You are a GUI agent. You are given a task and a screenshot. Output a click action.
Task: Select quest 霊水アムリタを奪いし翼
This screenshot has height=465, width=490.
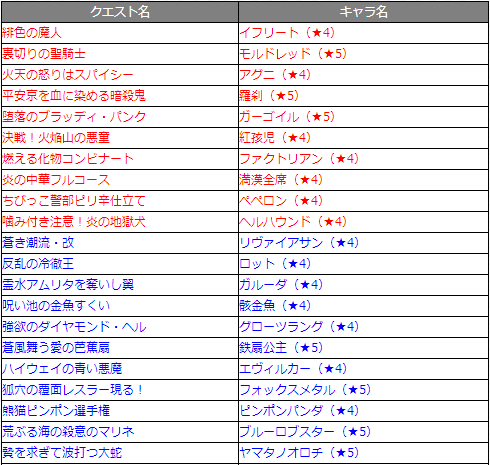[68, 285]
